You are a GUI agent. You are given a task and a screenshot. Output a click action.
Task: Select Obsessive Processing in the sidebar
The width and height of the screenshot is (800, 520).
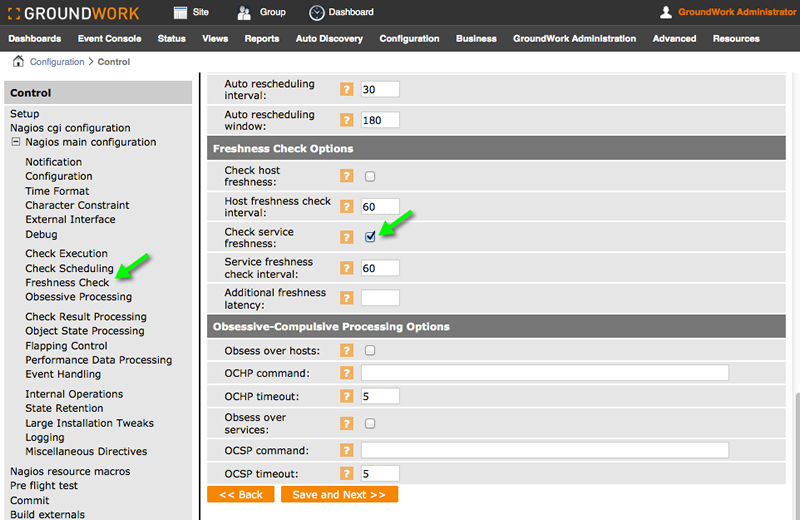pyautogui.click(x=79, y=297)
